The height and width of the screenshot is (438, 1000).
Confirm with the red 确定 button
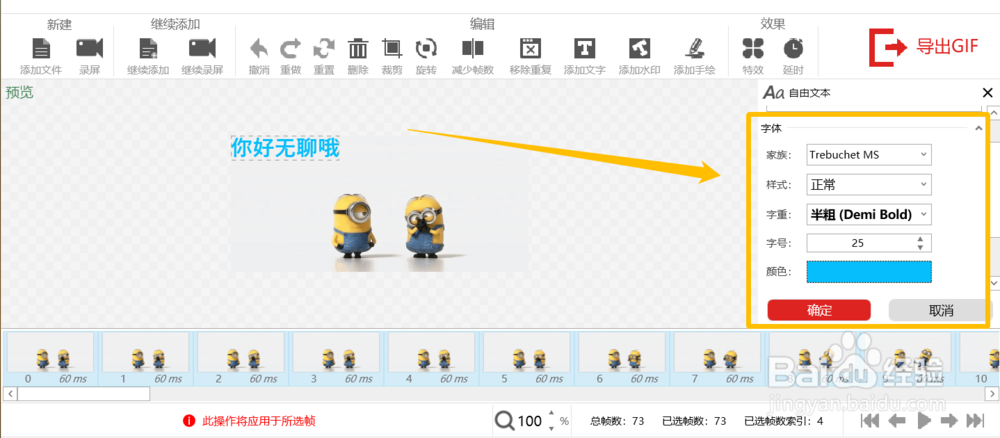point(820,310)
